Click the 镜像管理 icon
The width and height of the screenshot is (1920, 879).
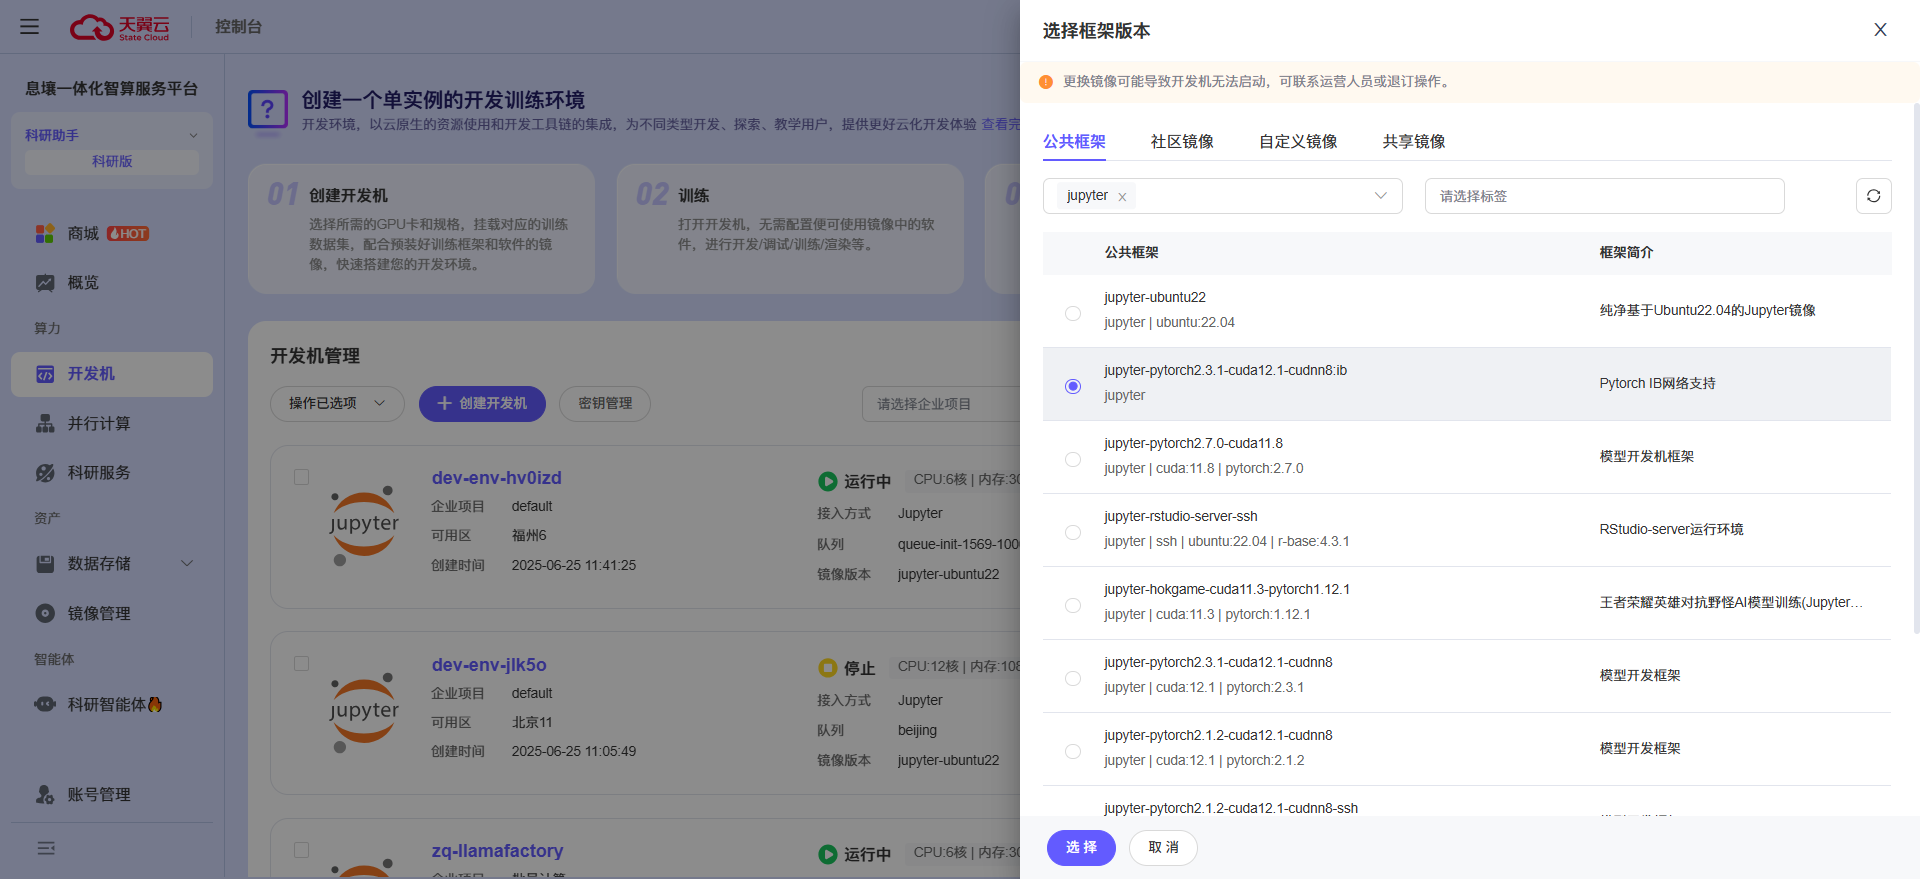[45, 614]
